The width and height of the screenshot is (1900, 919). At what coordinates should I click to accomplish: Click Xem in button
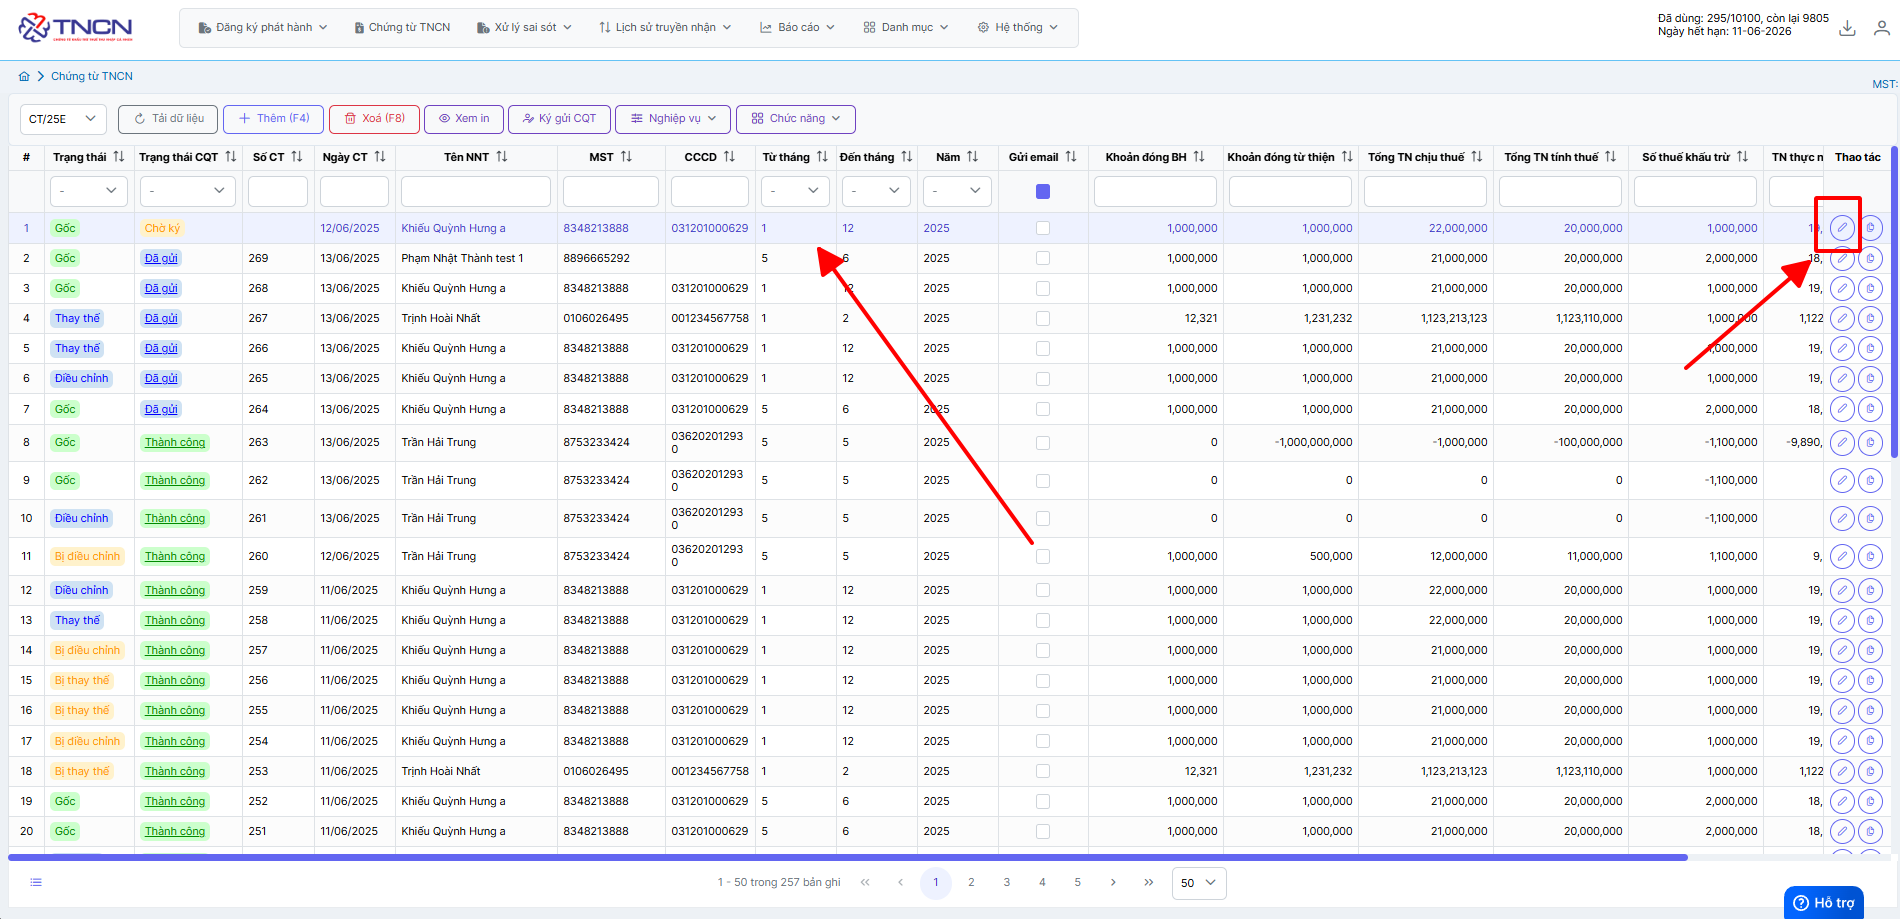point(463,119)
